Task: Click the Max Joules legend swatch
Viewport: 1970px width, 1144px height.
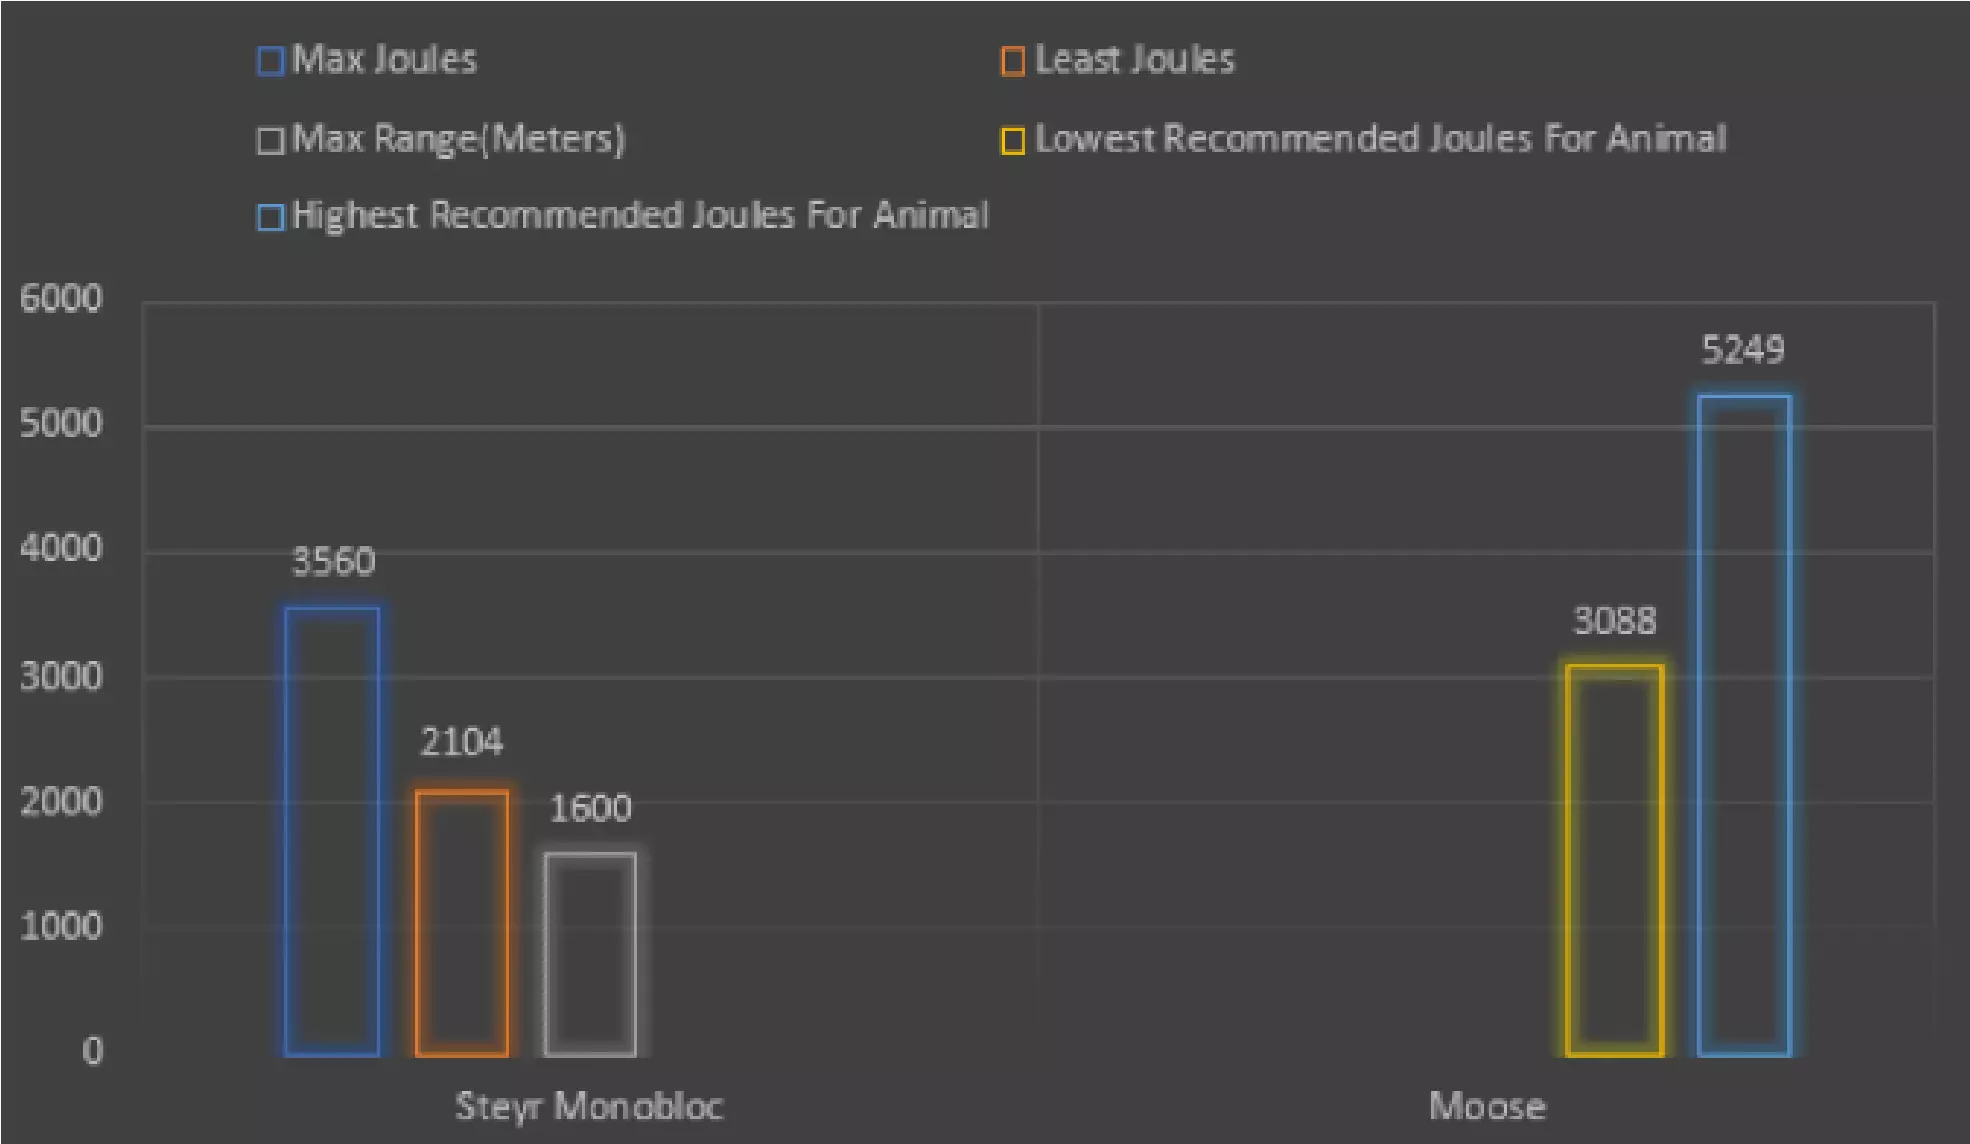Action: tap(270, 61)
